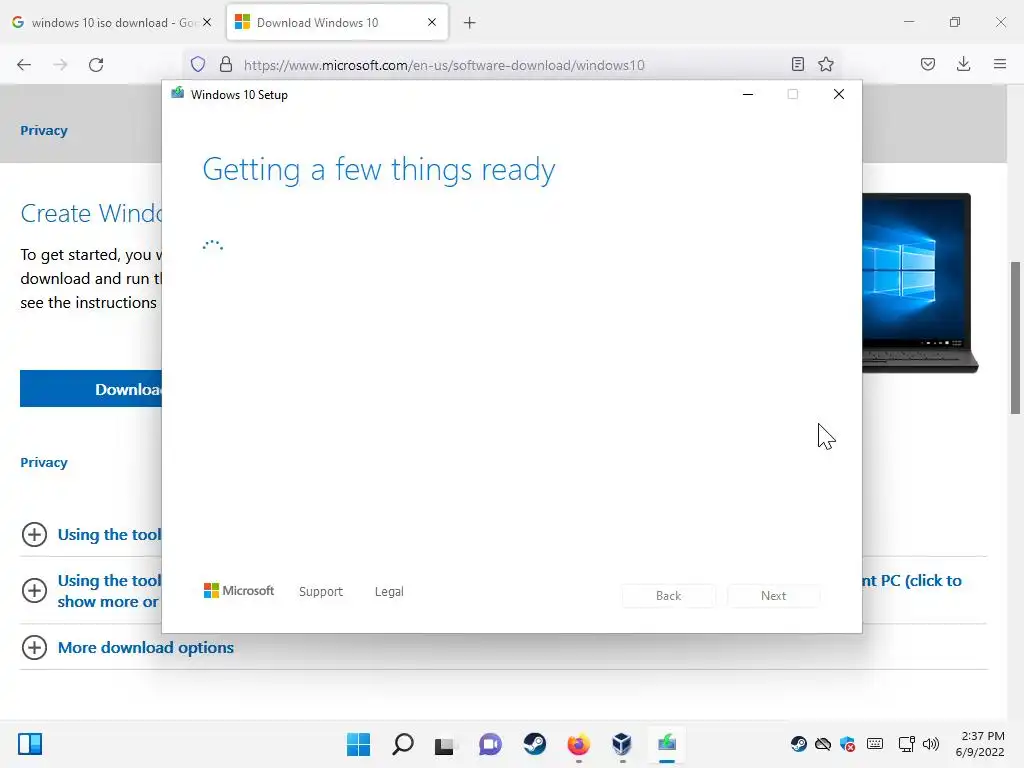Click Legal link in Windows 10 Setup

point(389,592)
